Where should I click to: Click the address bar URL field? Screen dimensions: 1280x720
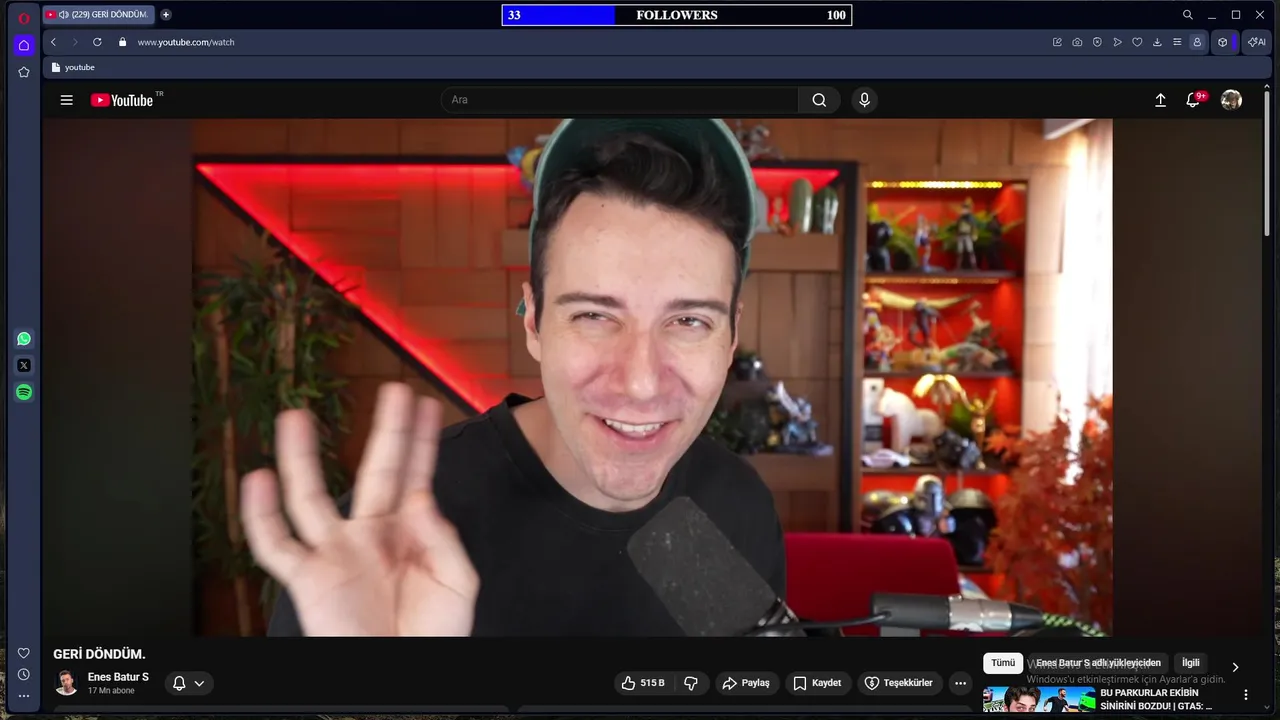[590, 42]
